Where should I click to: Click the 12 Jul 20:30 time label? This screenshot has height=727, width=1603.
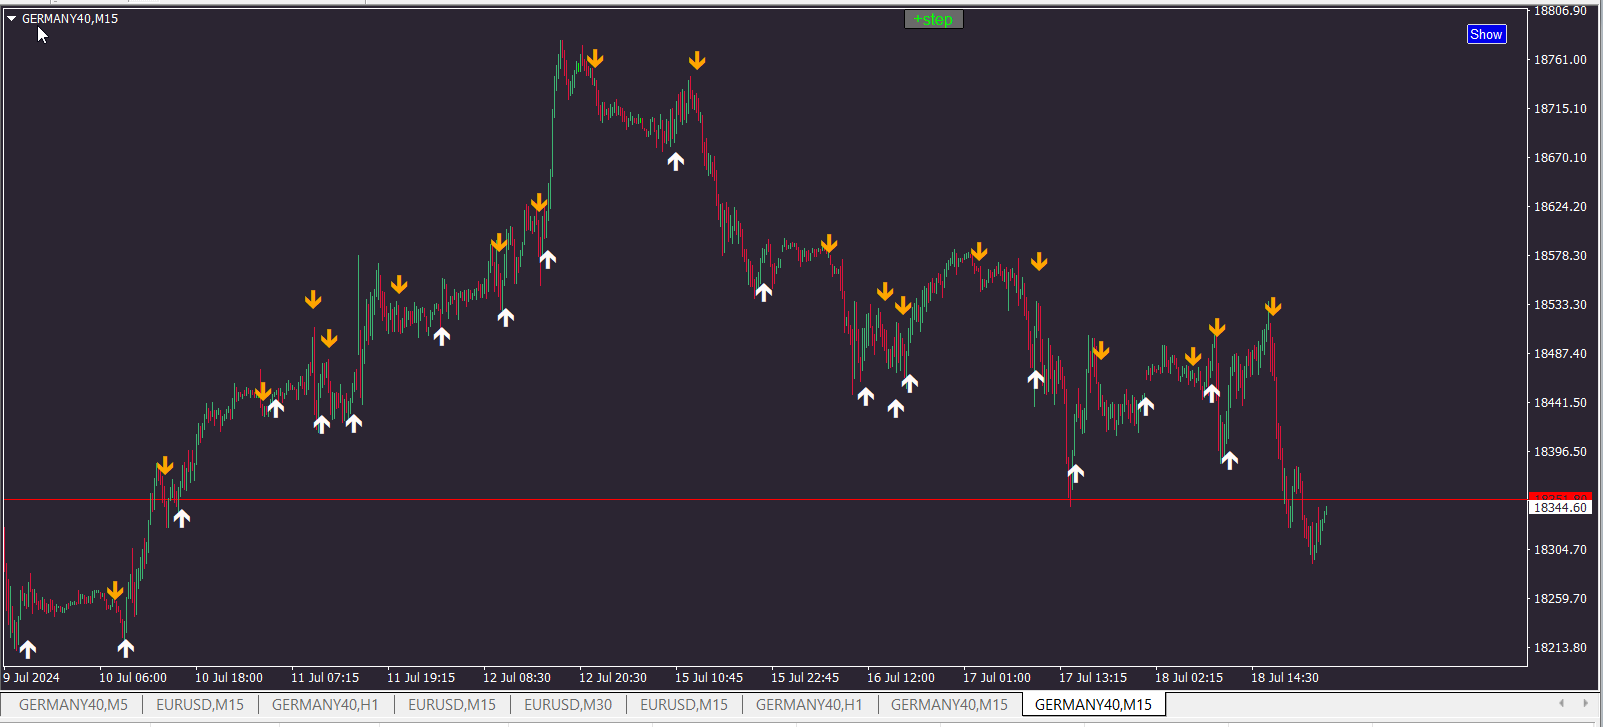tap(613, 678)
